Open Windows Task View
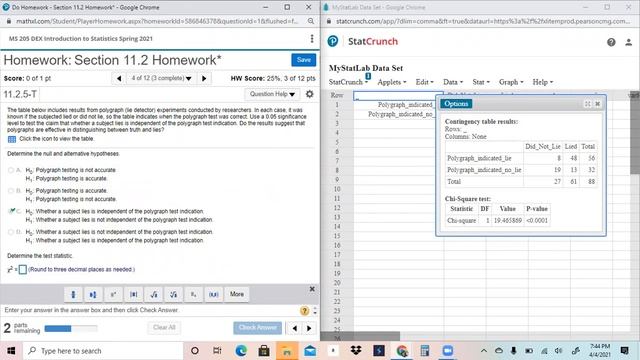The height and width of the screenshot is (360, 640). (217, 351)
